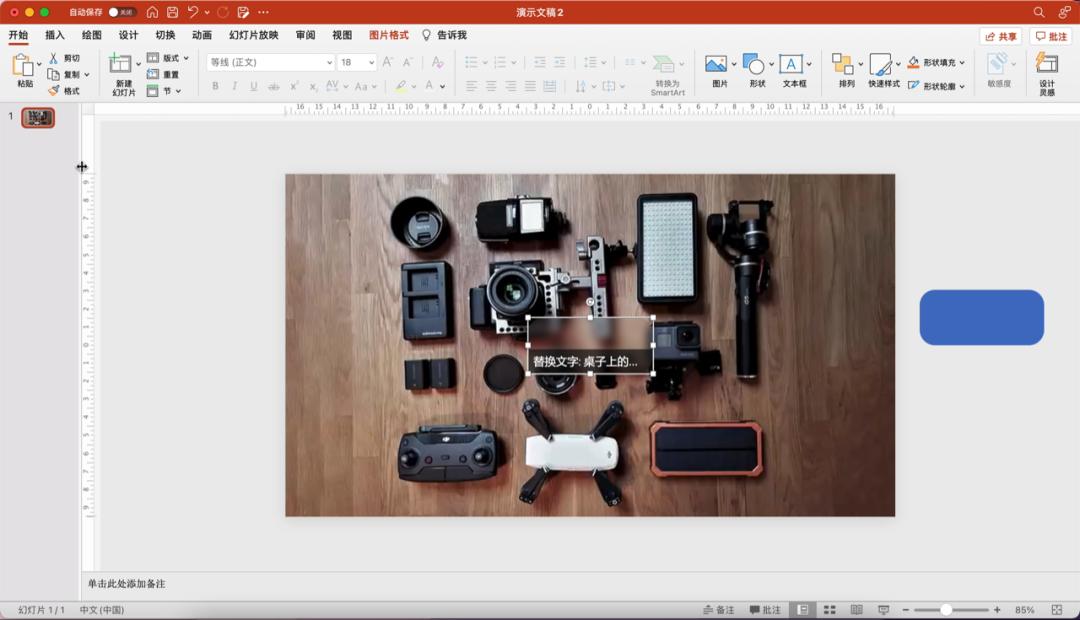This screenshot has width=1080, height=620.
Task: Toggle the 备注 notes pane in status bar
Action: point(718,610)
